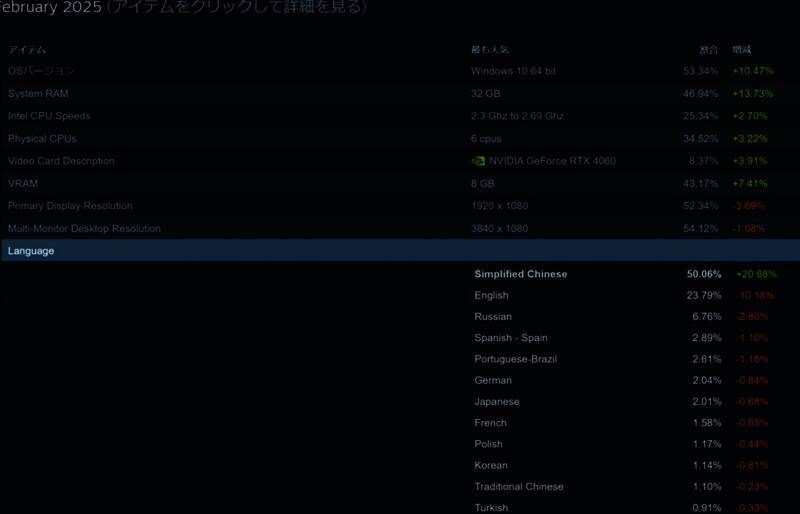Image resolution: width=800 pixels, height=514 pixels.
Task: Collapse the highlighted Language row
Action: 31,251
